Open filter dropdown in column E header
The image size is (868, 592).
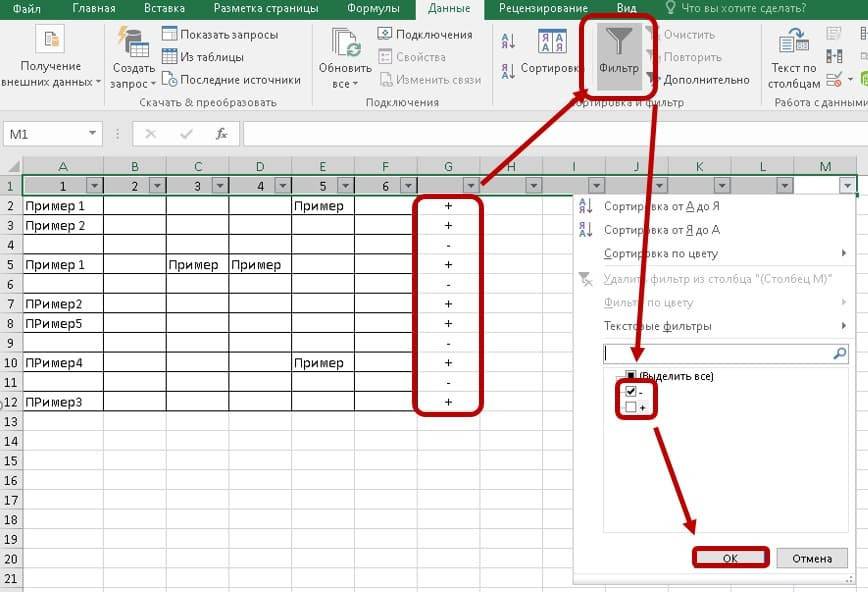click(x=345, y=186)
